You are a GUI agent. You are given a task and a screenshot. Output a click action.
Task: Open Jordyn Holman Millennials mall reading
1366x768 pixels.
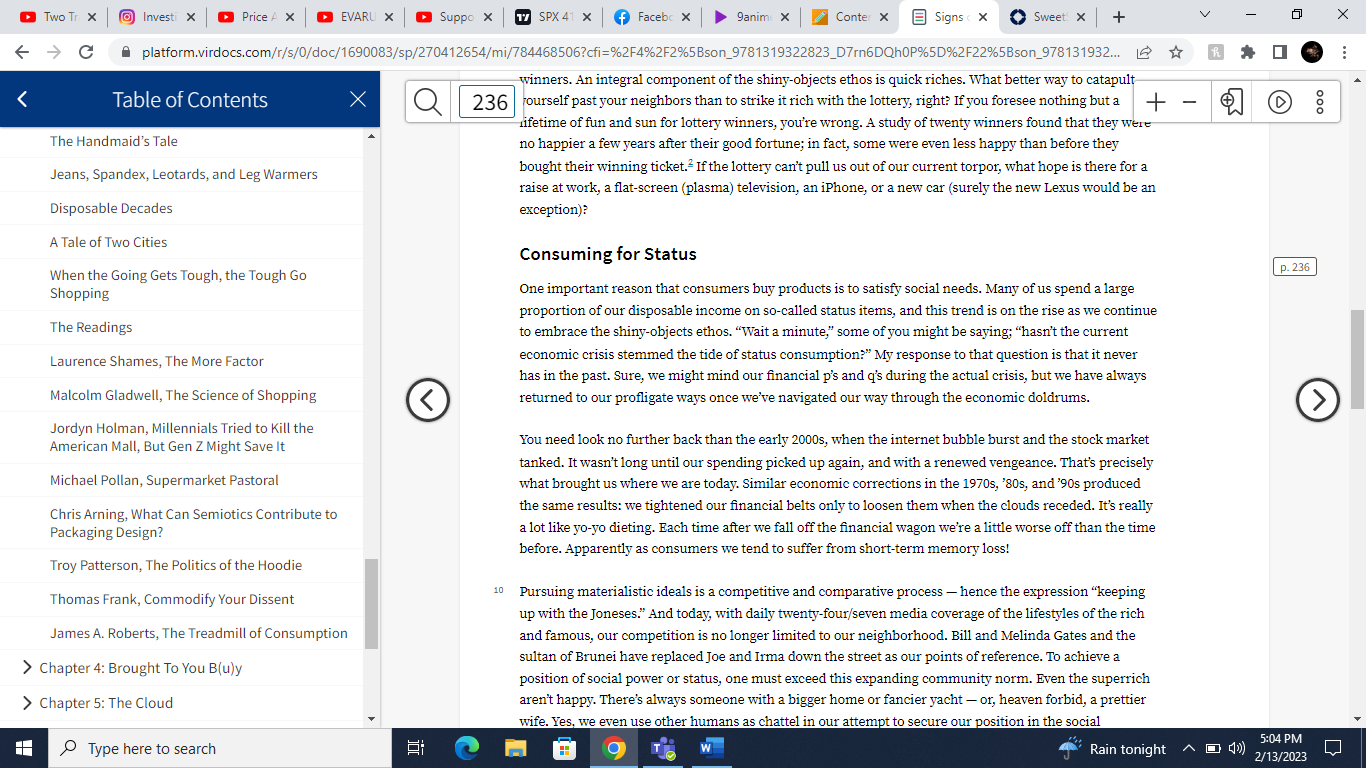[182, 437]
